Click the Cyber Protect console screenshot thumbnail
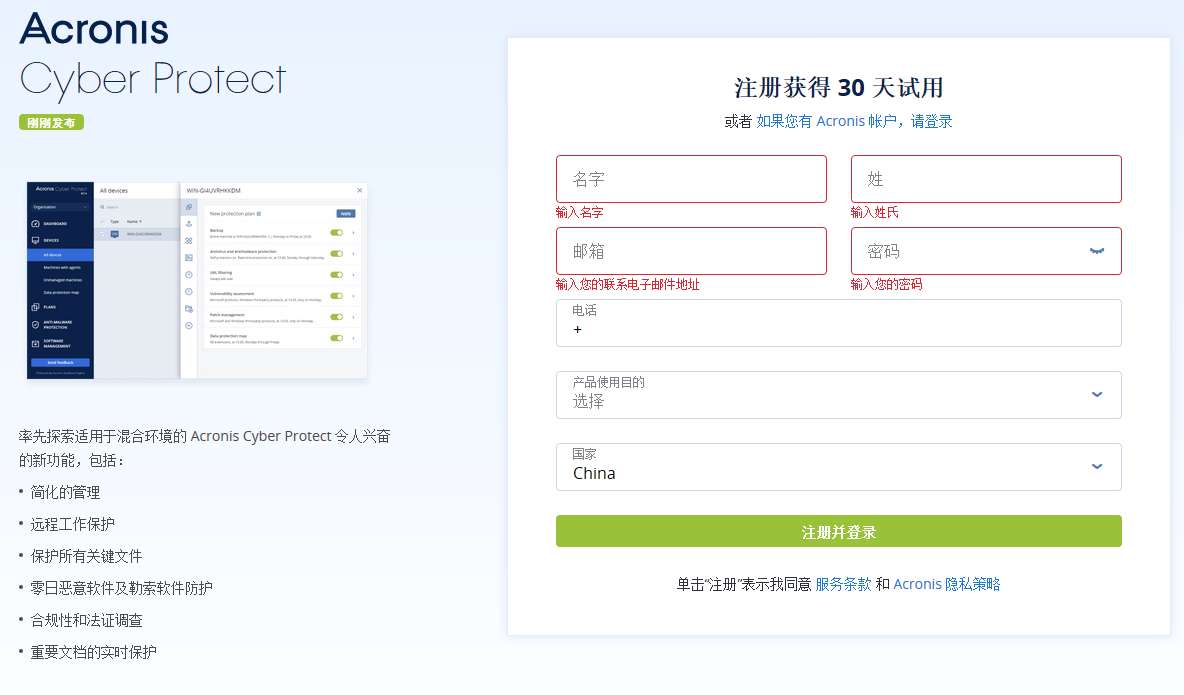 pyautogui.click(x=197, y=280)
